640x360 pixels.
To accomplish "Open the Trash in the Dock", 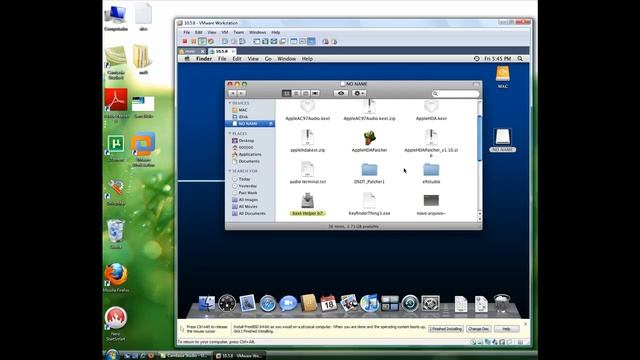I will coord(502,304).
